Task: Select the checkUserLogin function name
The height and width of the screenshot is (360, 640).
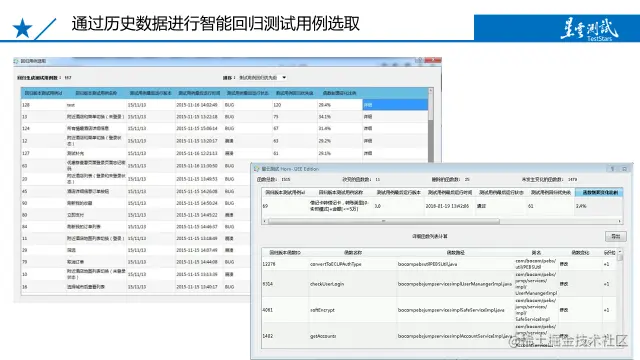Action: (327, 284)
